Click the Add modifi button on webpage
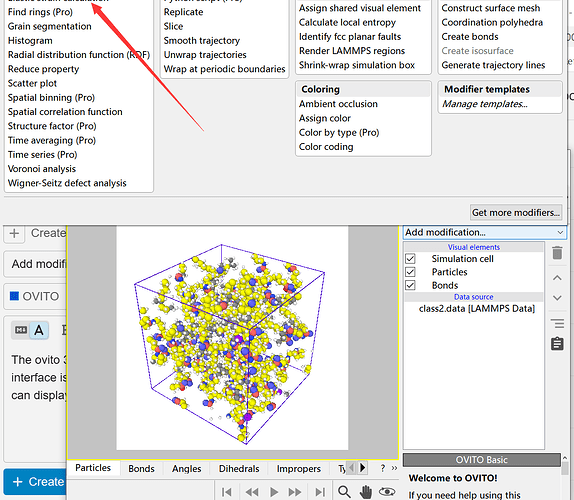574x500 pixels. (x=35, y=264)
